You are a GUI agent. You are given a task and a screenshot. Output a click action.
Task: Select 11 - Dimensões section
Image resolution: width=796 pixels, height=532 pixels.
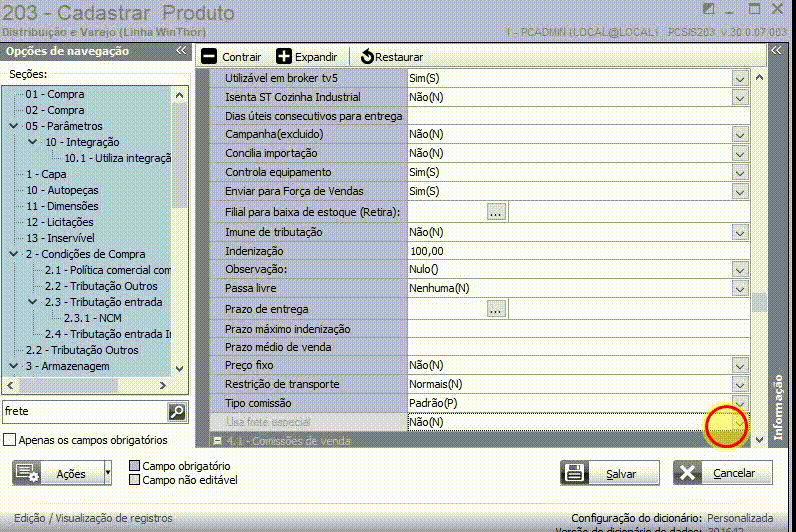(62, 206)
